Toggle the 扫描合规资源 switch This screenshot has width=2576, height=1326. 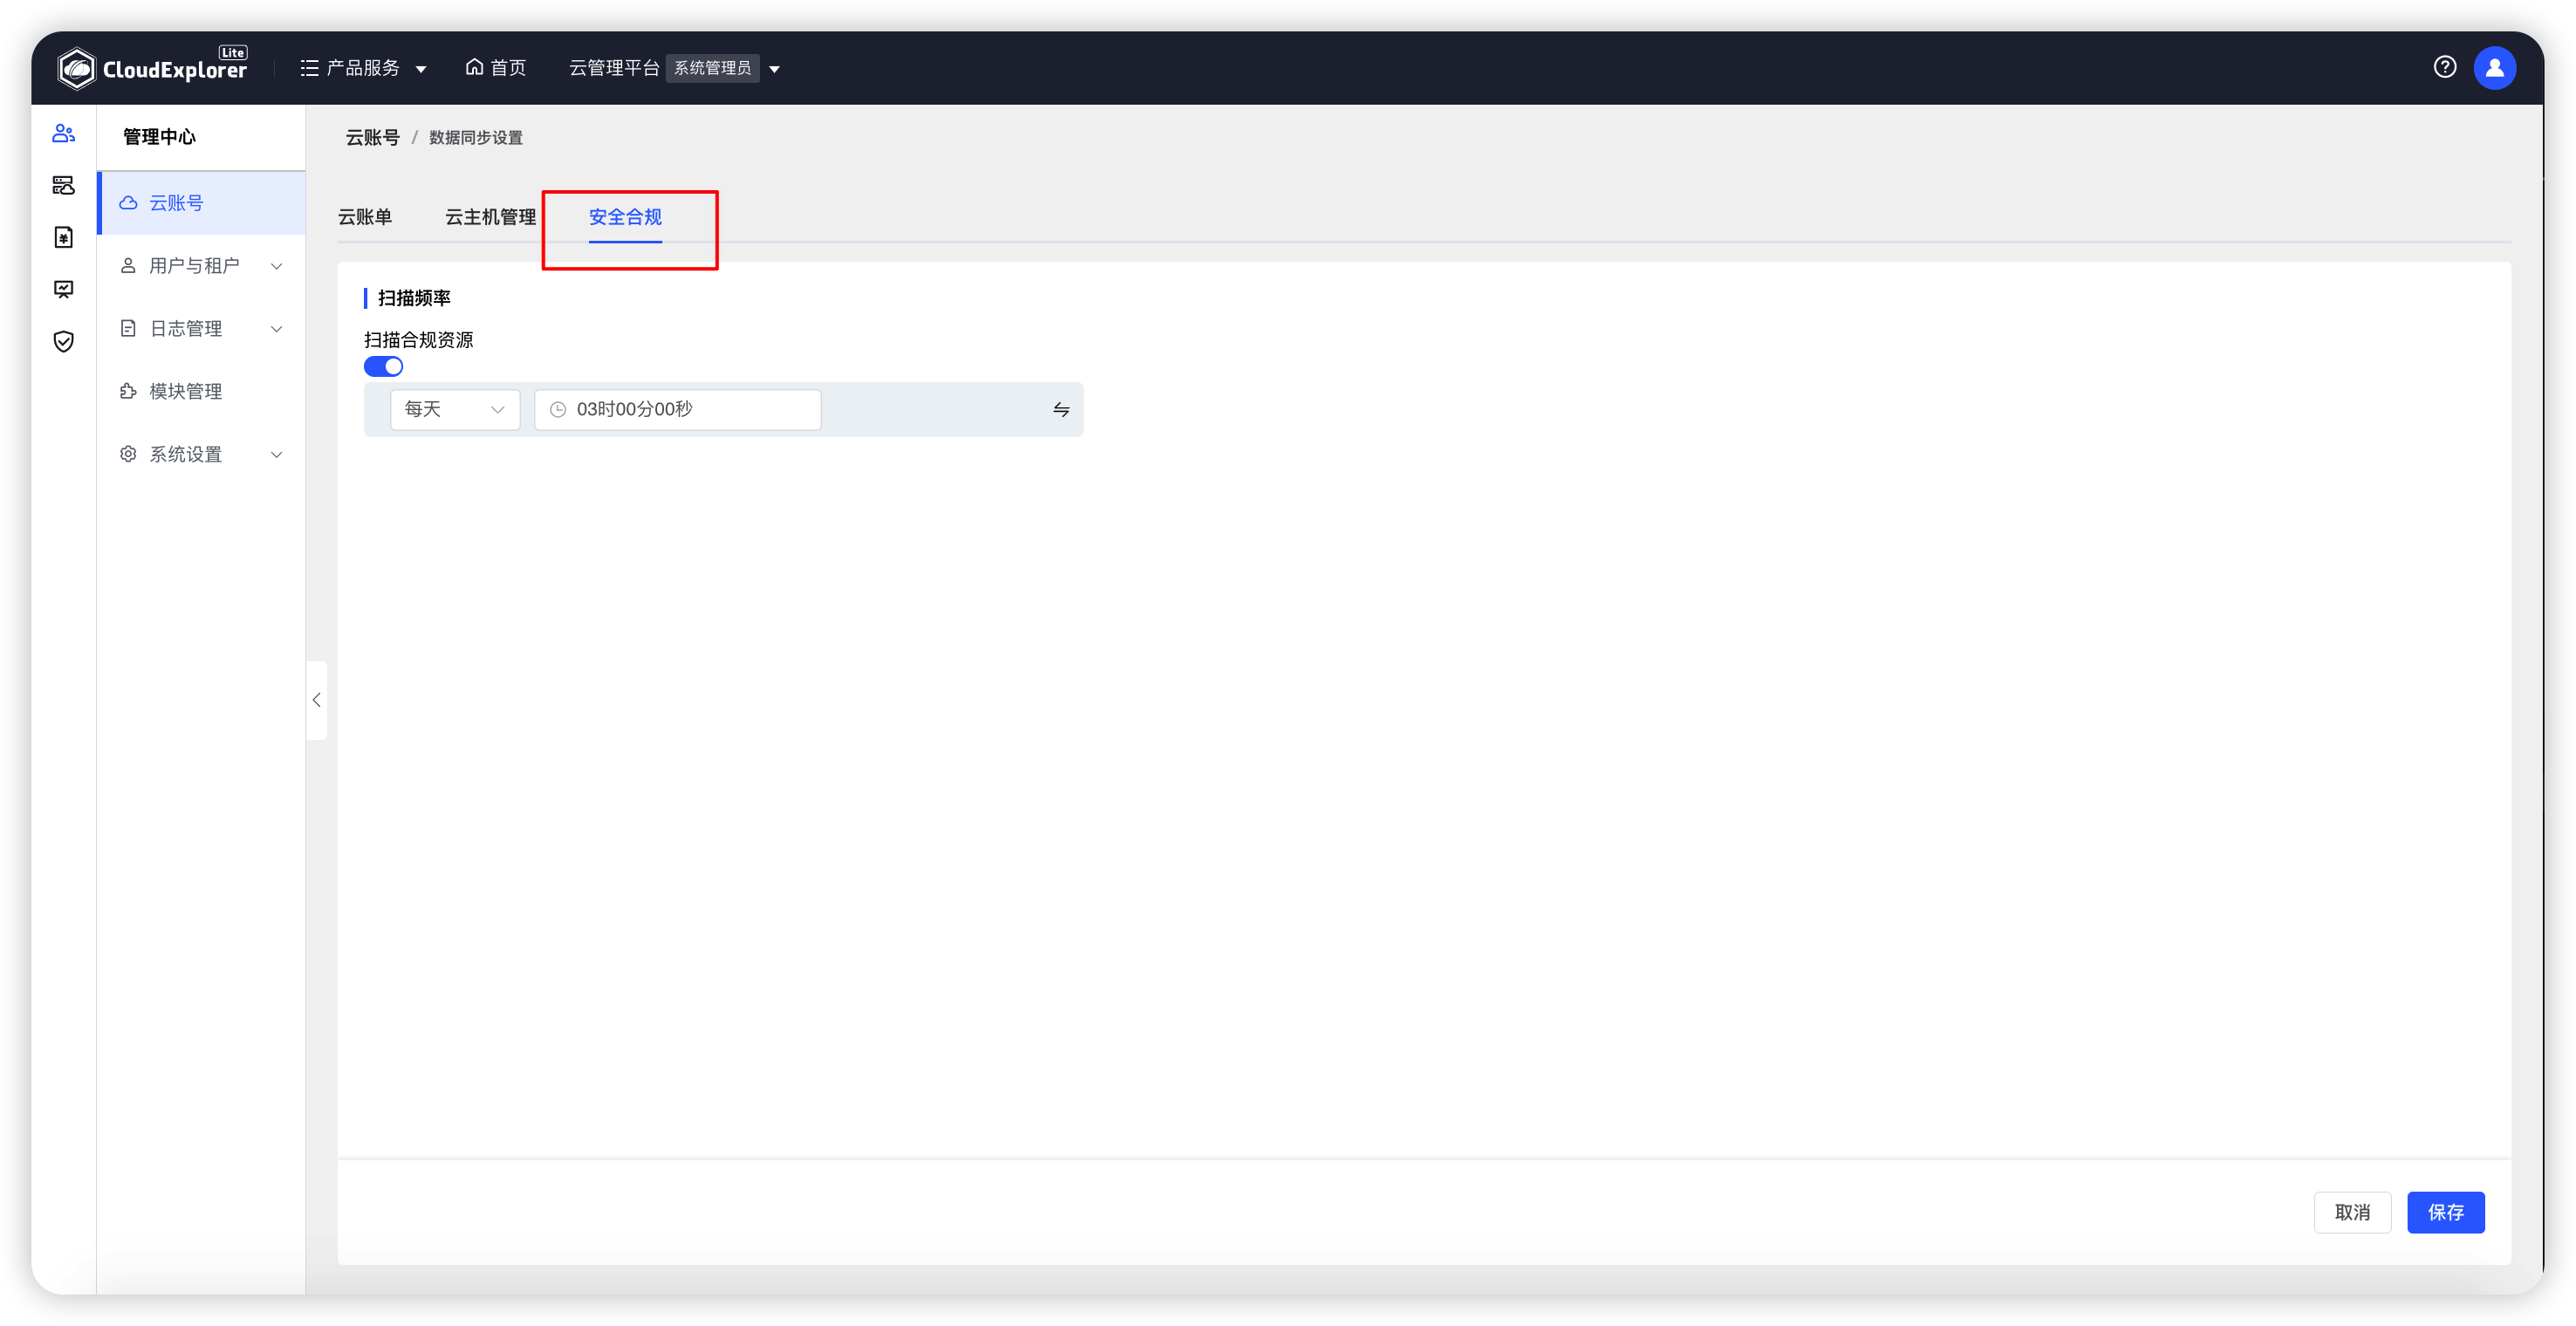click(x=383, y=367)
